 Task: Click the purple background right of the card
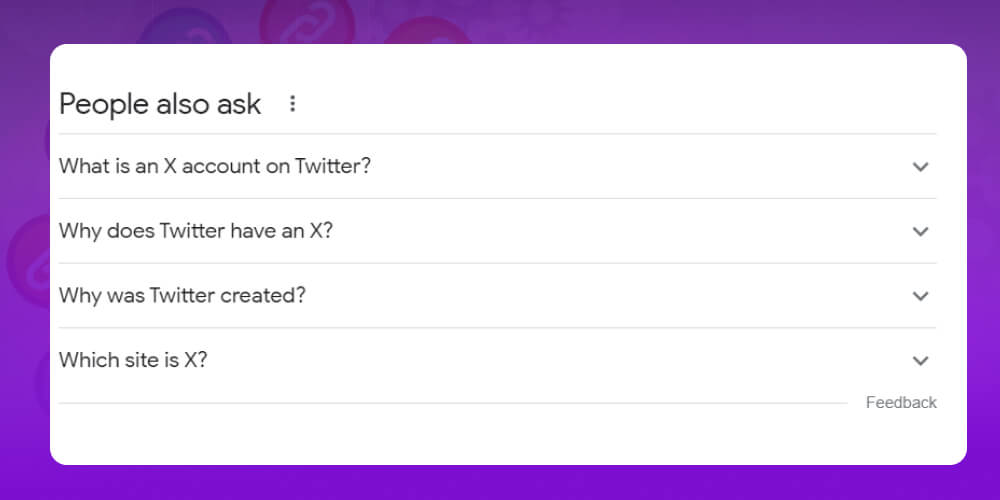983,255
